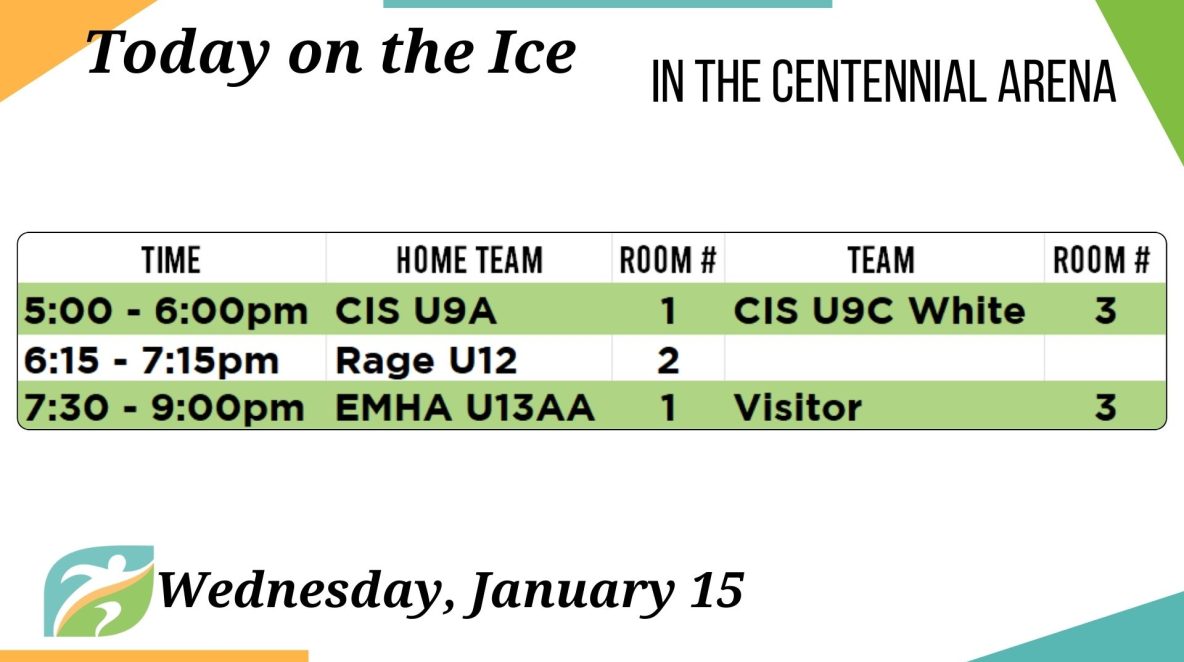
Task: Click room 3 in CIS U9C White row
Action: click(1105, 311)
